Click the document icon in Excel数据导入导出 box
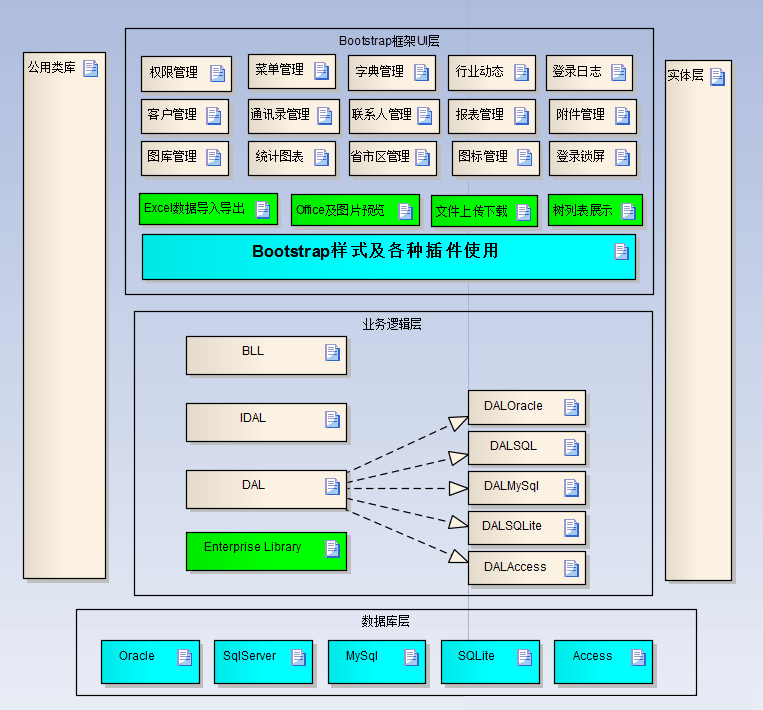This screenshot has height=710, width=763. 263,210
